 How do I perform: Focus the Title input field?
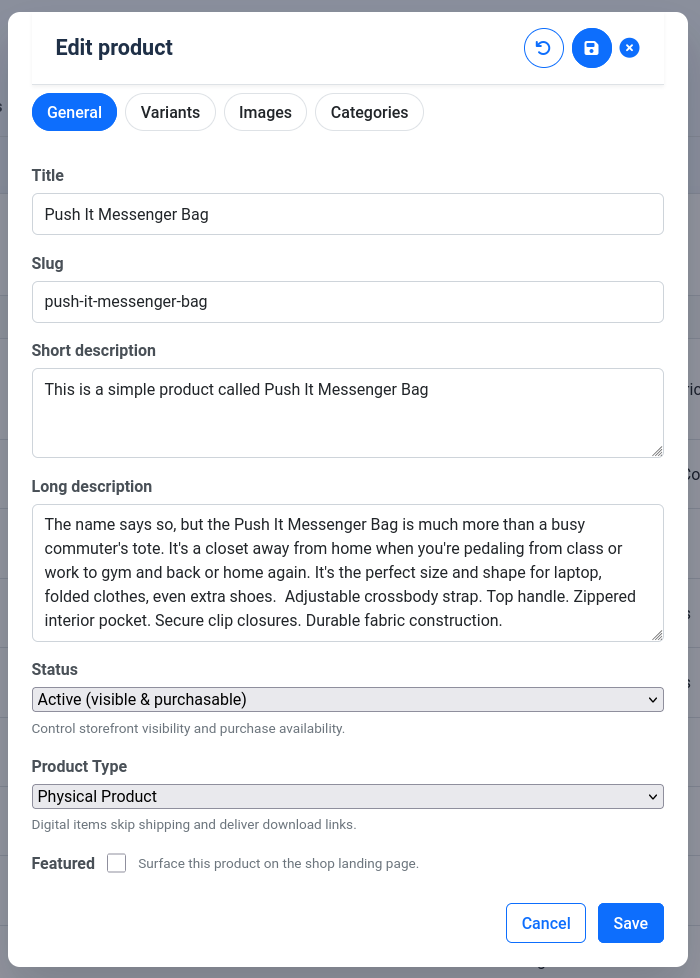pyautogui.click(x=348, y=214)
